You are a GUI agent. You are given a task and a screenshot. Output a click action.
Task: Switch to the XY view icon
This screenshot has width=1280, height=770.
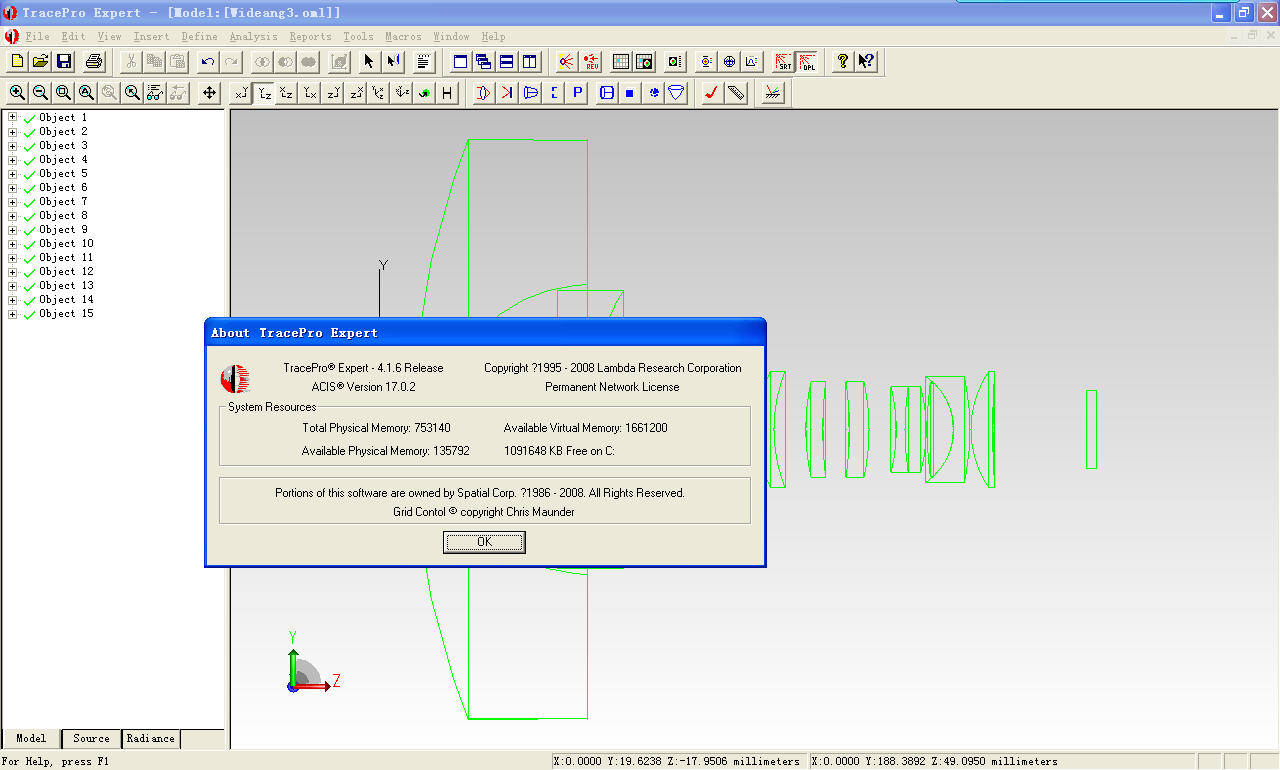(241, 92)
